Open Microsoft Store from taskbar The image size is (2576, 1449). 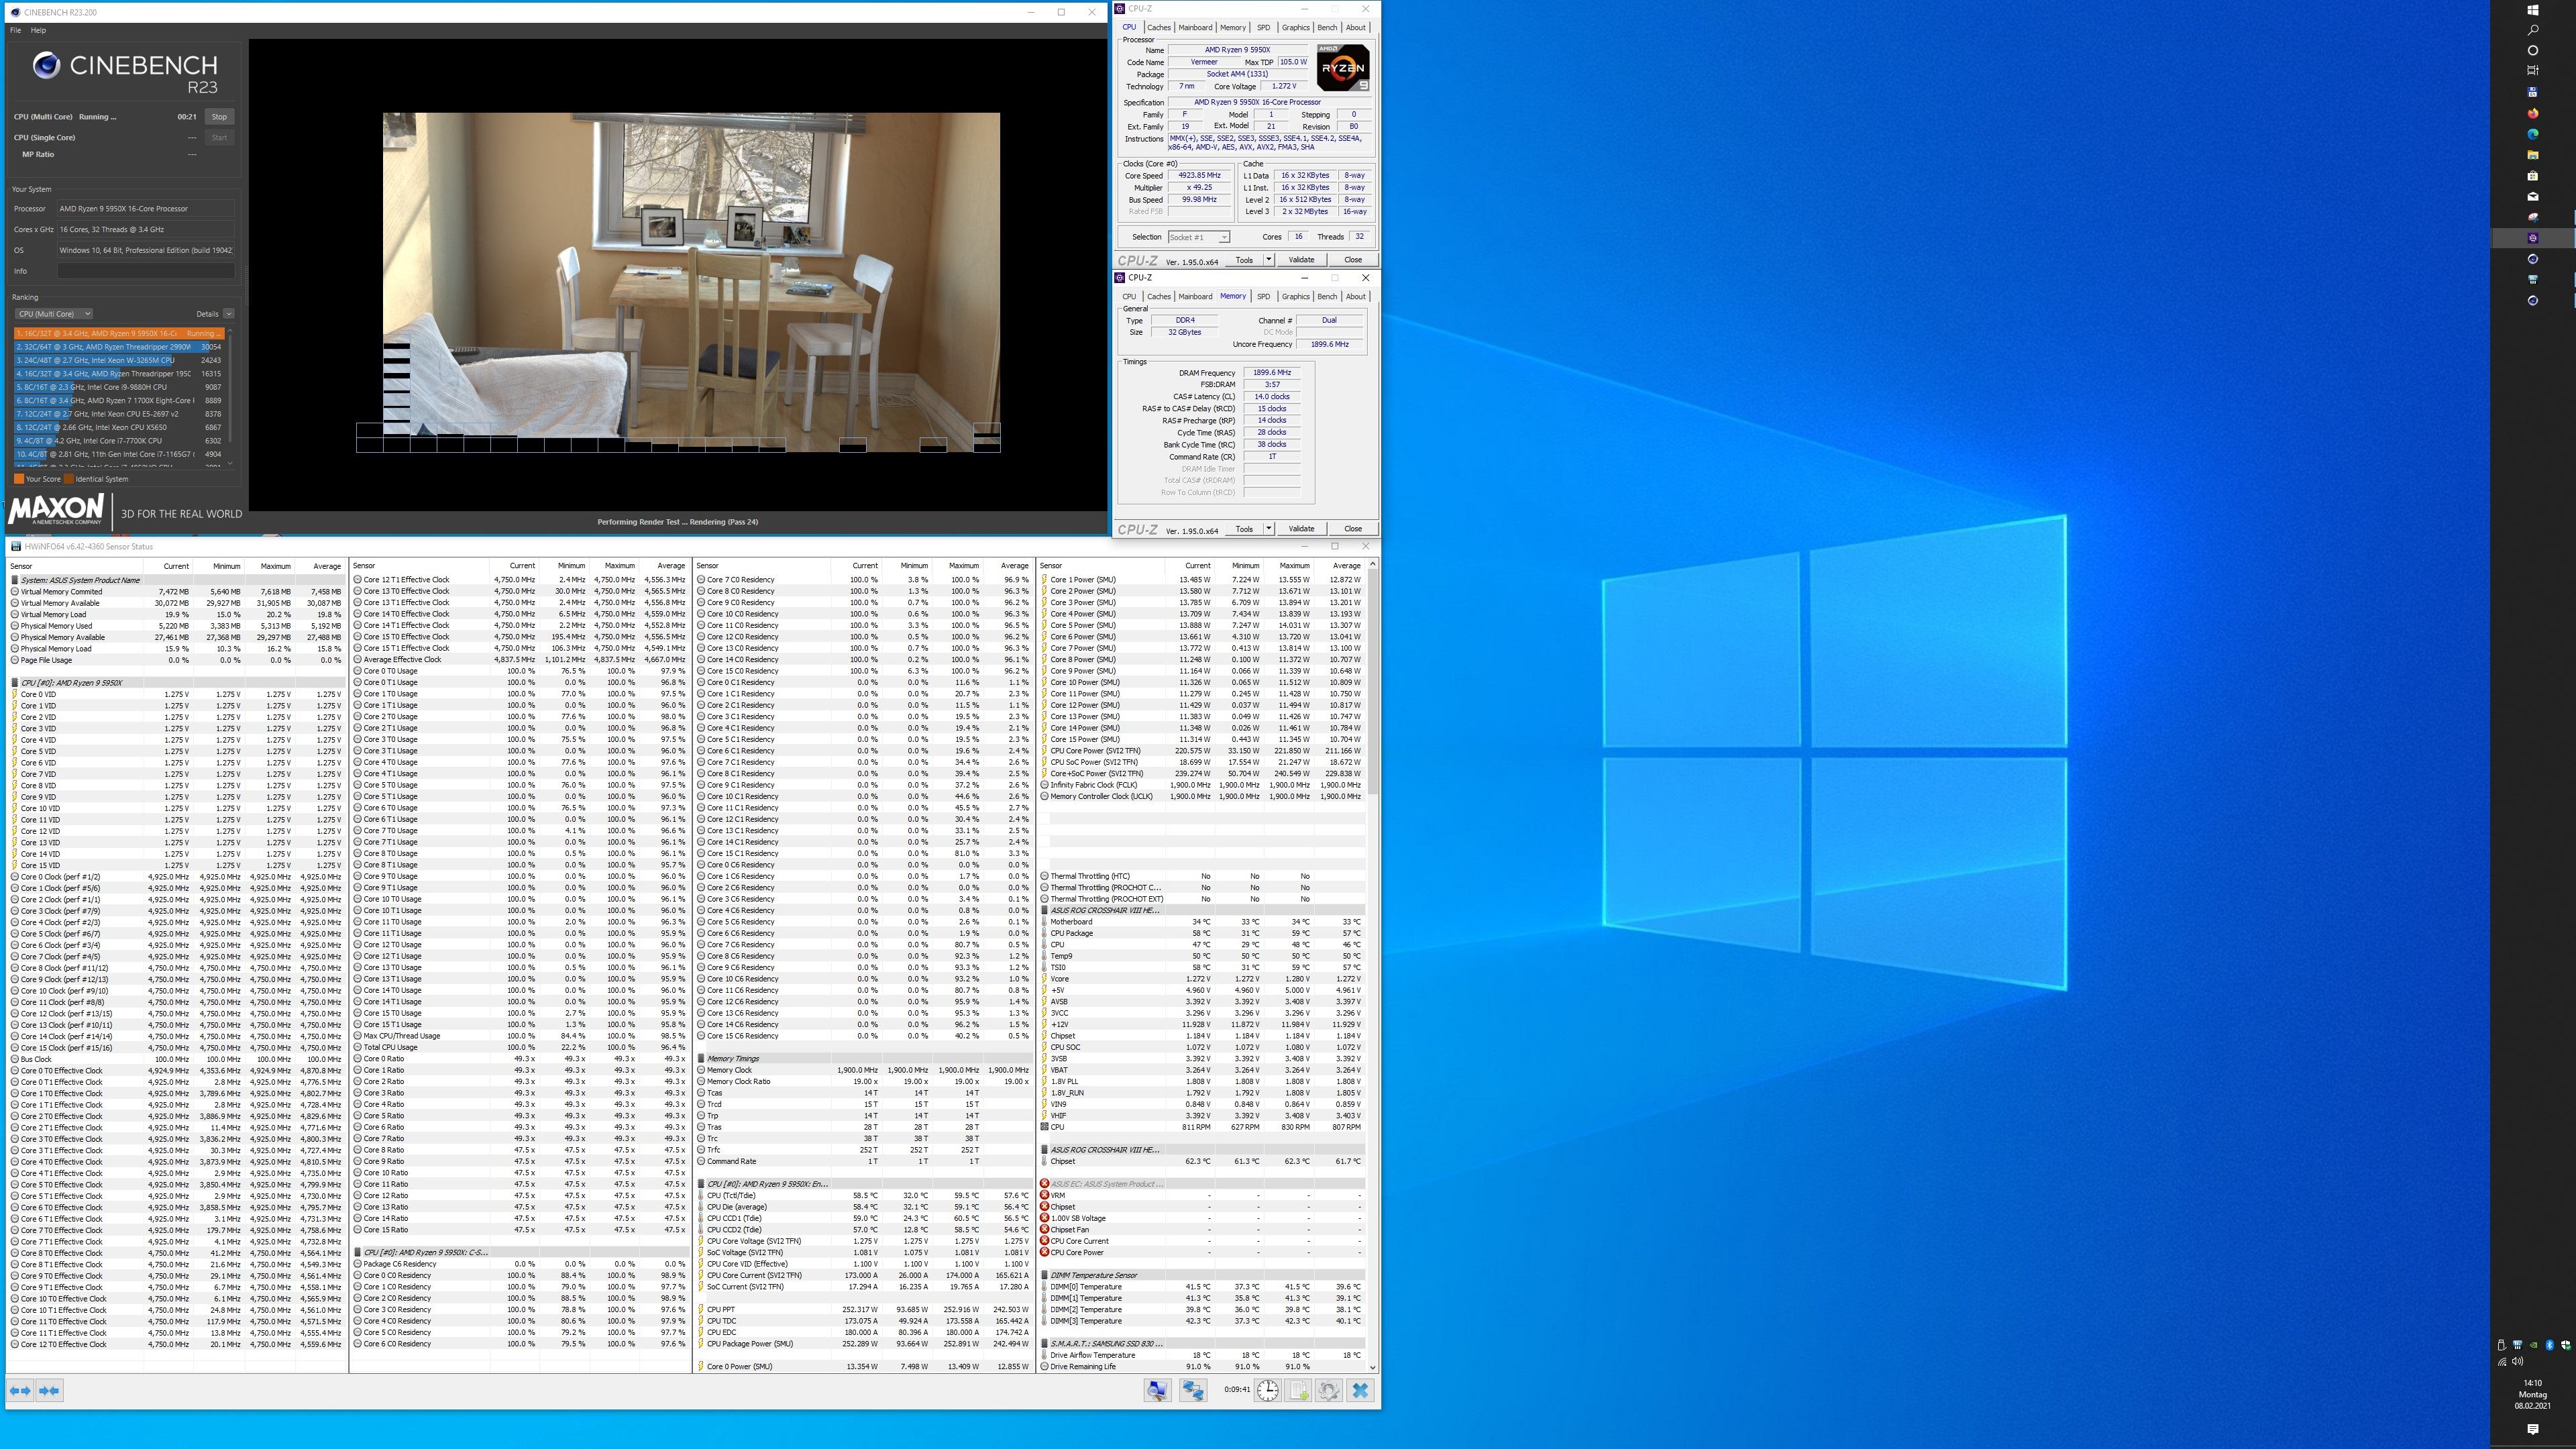[x=2533, y=175]
